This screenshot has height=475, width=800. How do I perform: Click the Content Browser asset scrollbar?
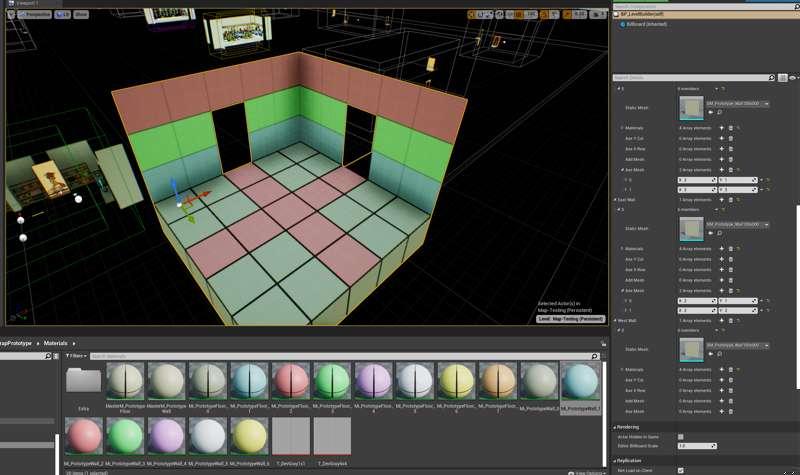click(605, 413)
